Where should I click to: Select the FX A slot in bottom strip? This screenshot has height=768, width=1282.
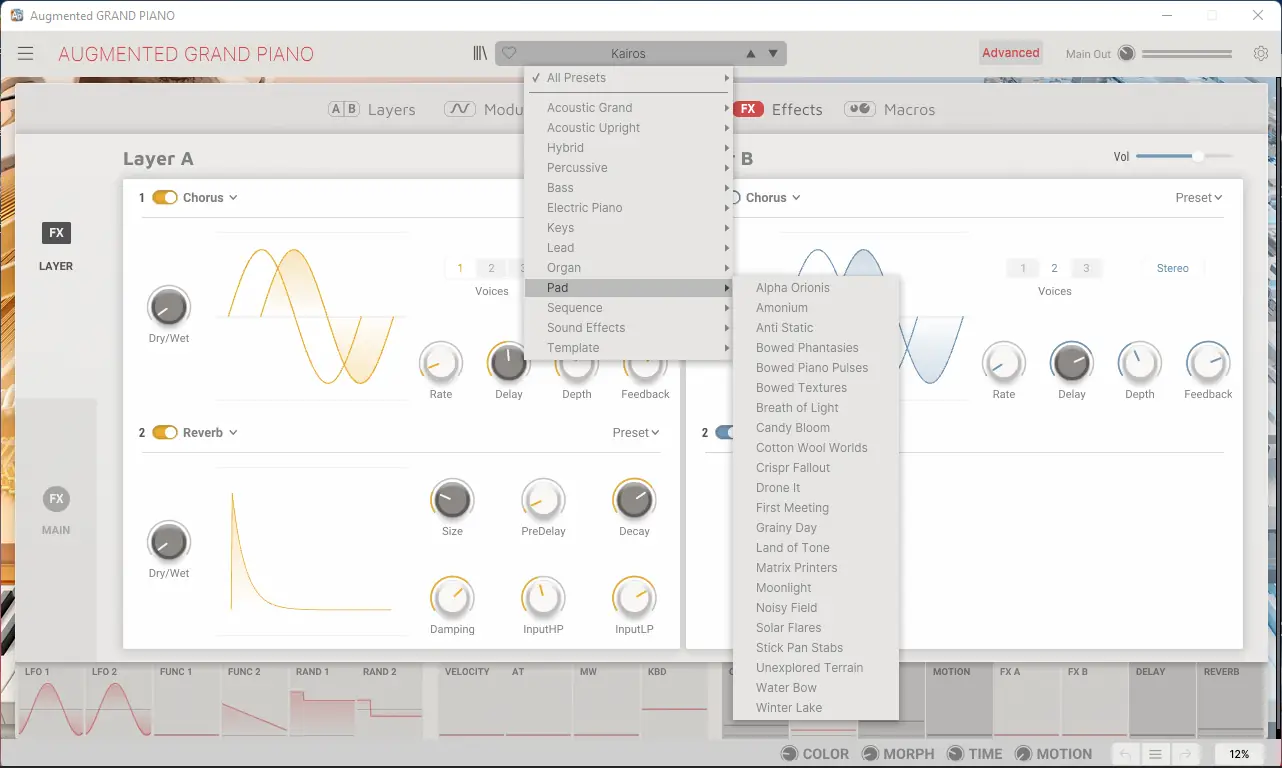tap(1027, 700)
